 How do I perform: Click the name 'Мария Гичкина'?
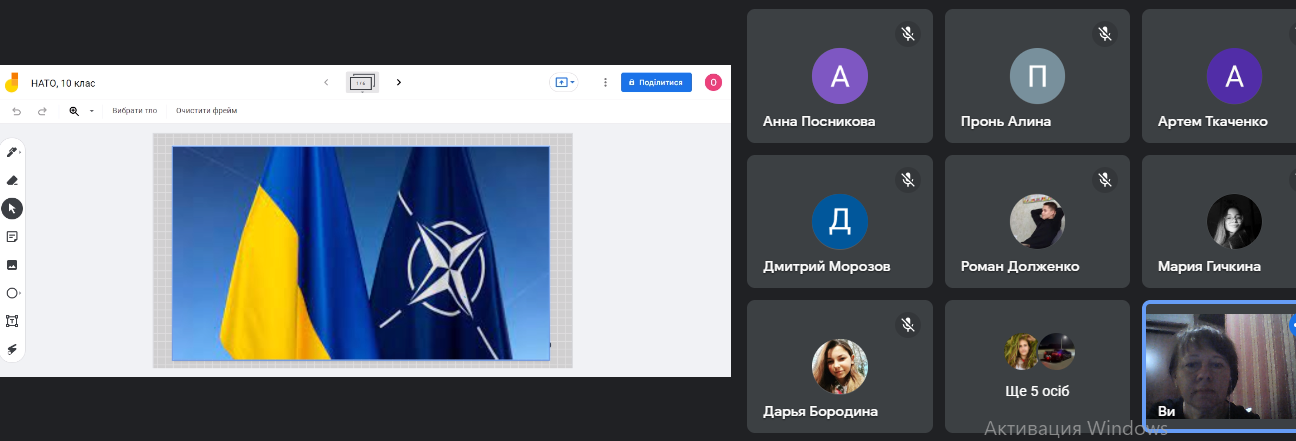pos(1209,267)
